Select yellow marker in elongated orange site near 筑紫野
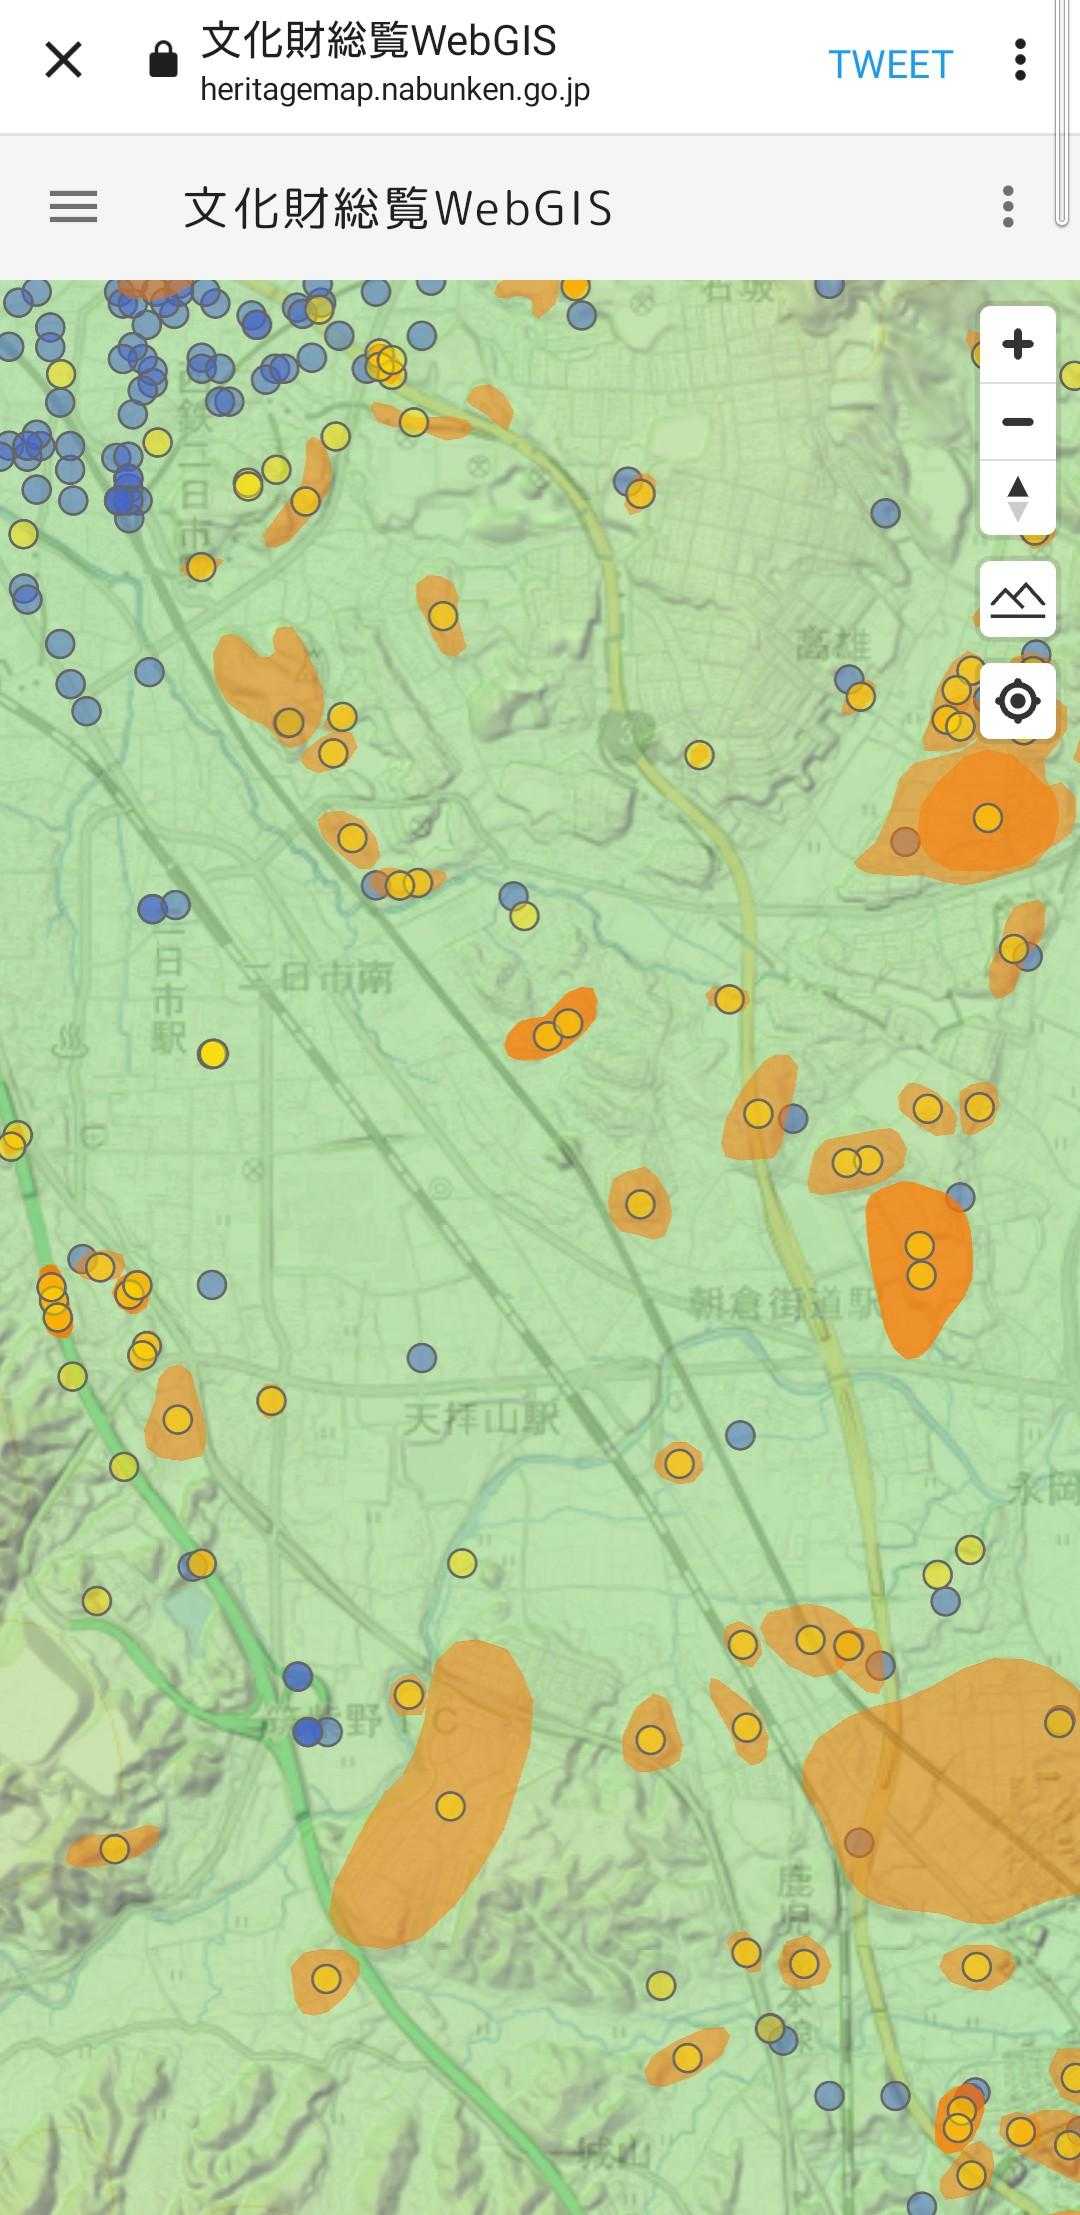1080x2215 pixels. (x=450, y=1807)
